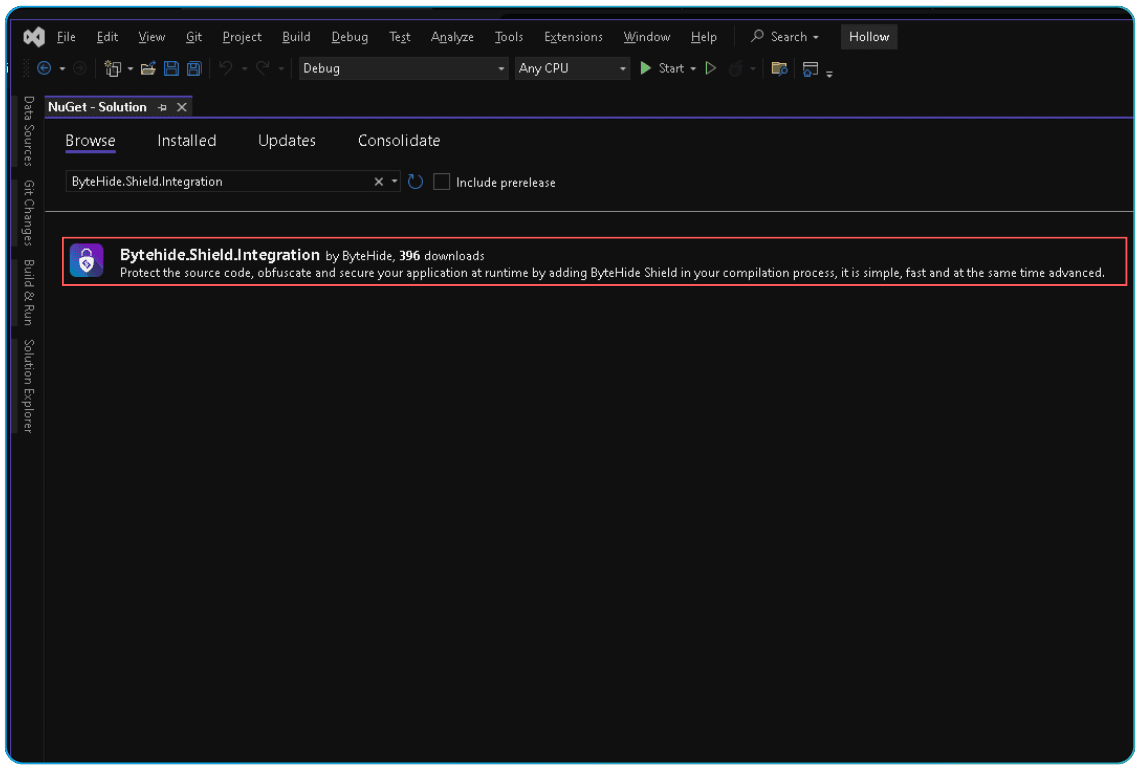Viewport: 1140px width, 768px height.
Task: Open the Build menu
Action: (297, 37)
